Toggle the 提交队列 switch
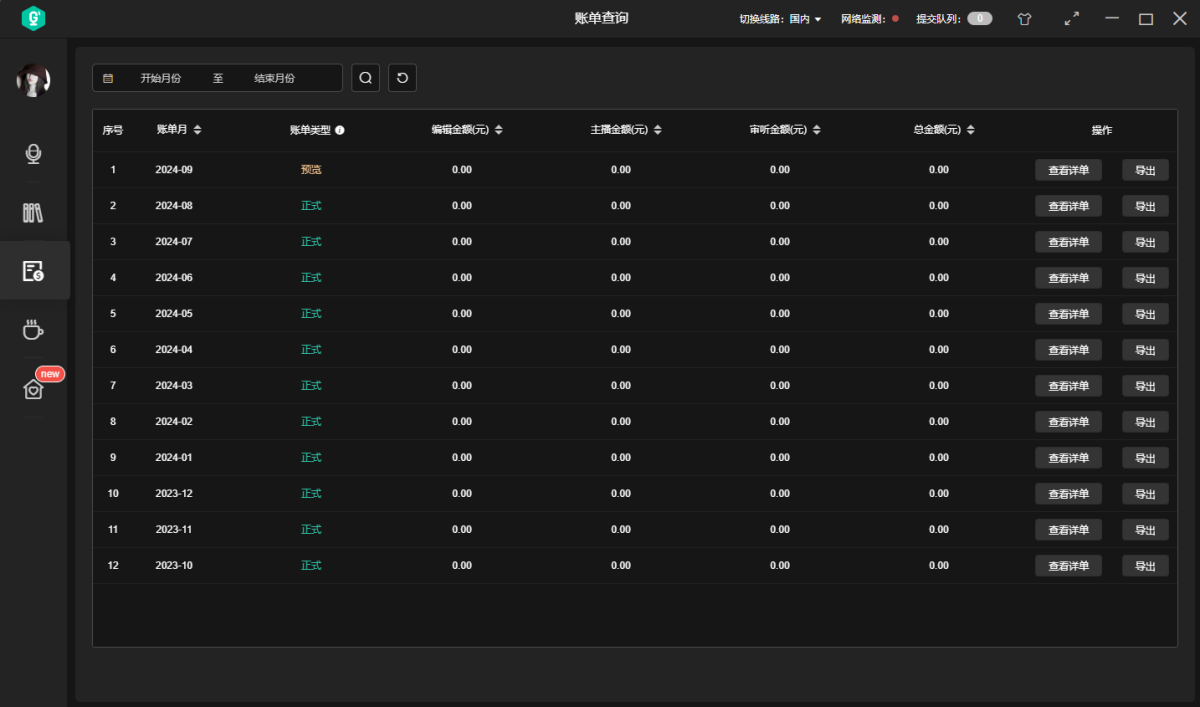The height and width of the screenshot is (707, 1200). [x=979, y=19]
